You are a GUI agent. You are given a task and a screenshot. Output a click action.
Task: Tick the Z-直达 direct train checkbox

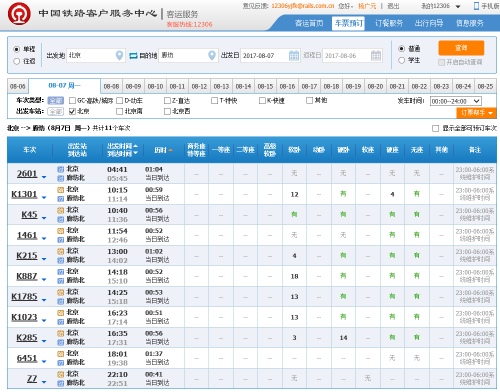tap(167, 100)
